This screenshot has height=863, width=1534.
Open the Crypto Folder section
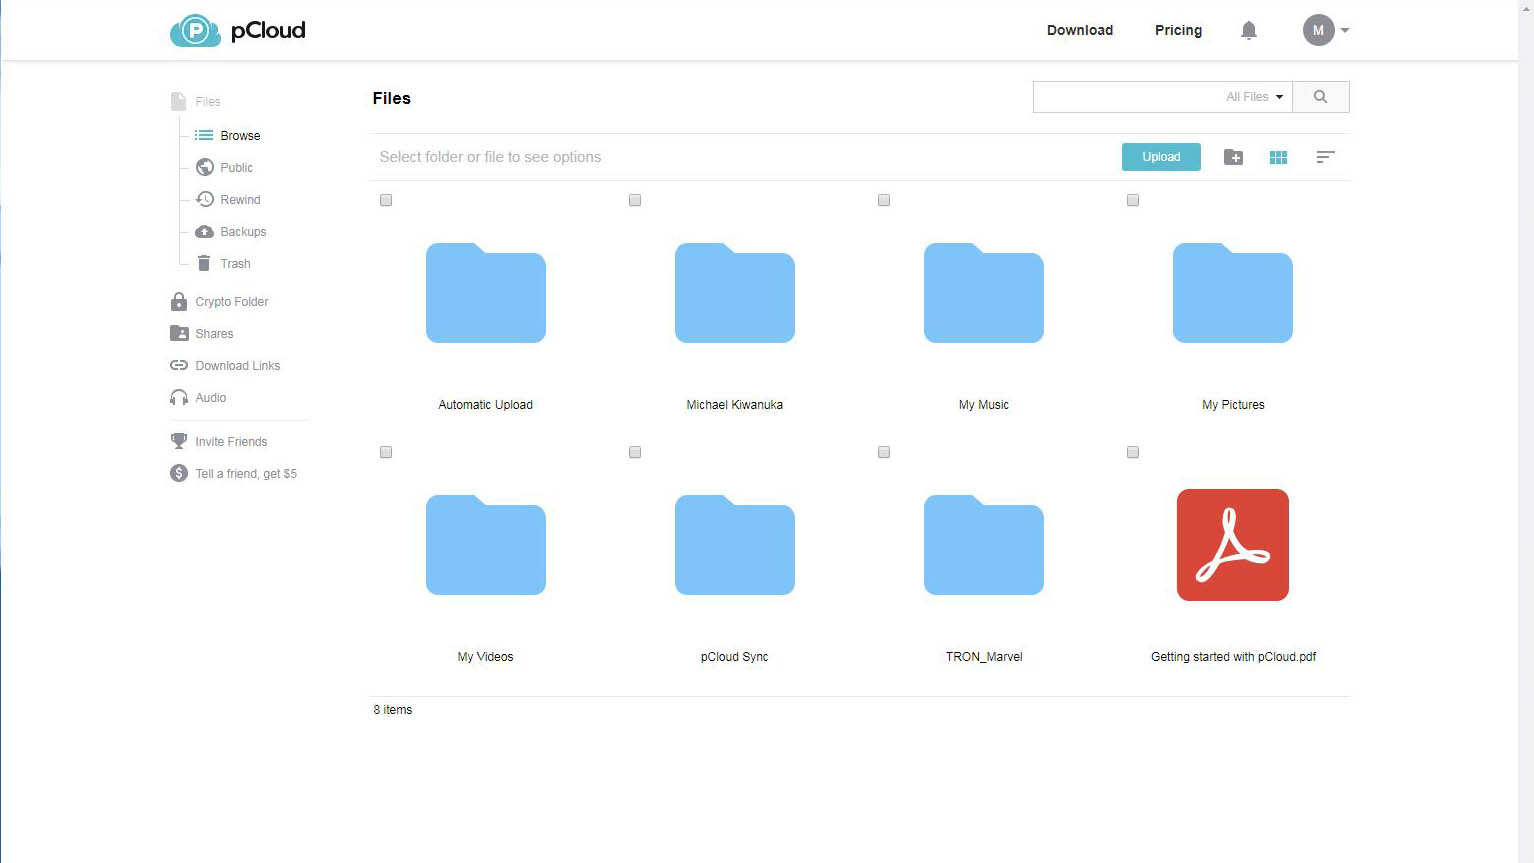232,301
